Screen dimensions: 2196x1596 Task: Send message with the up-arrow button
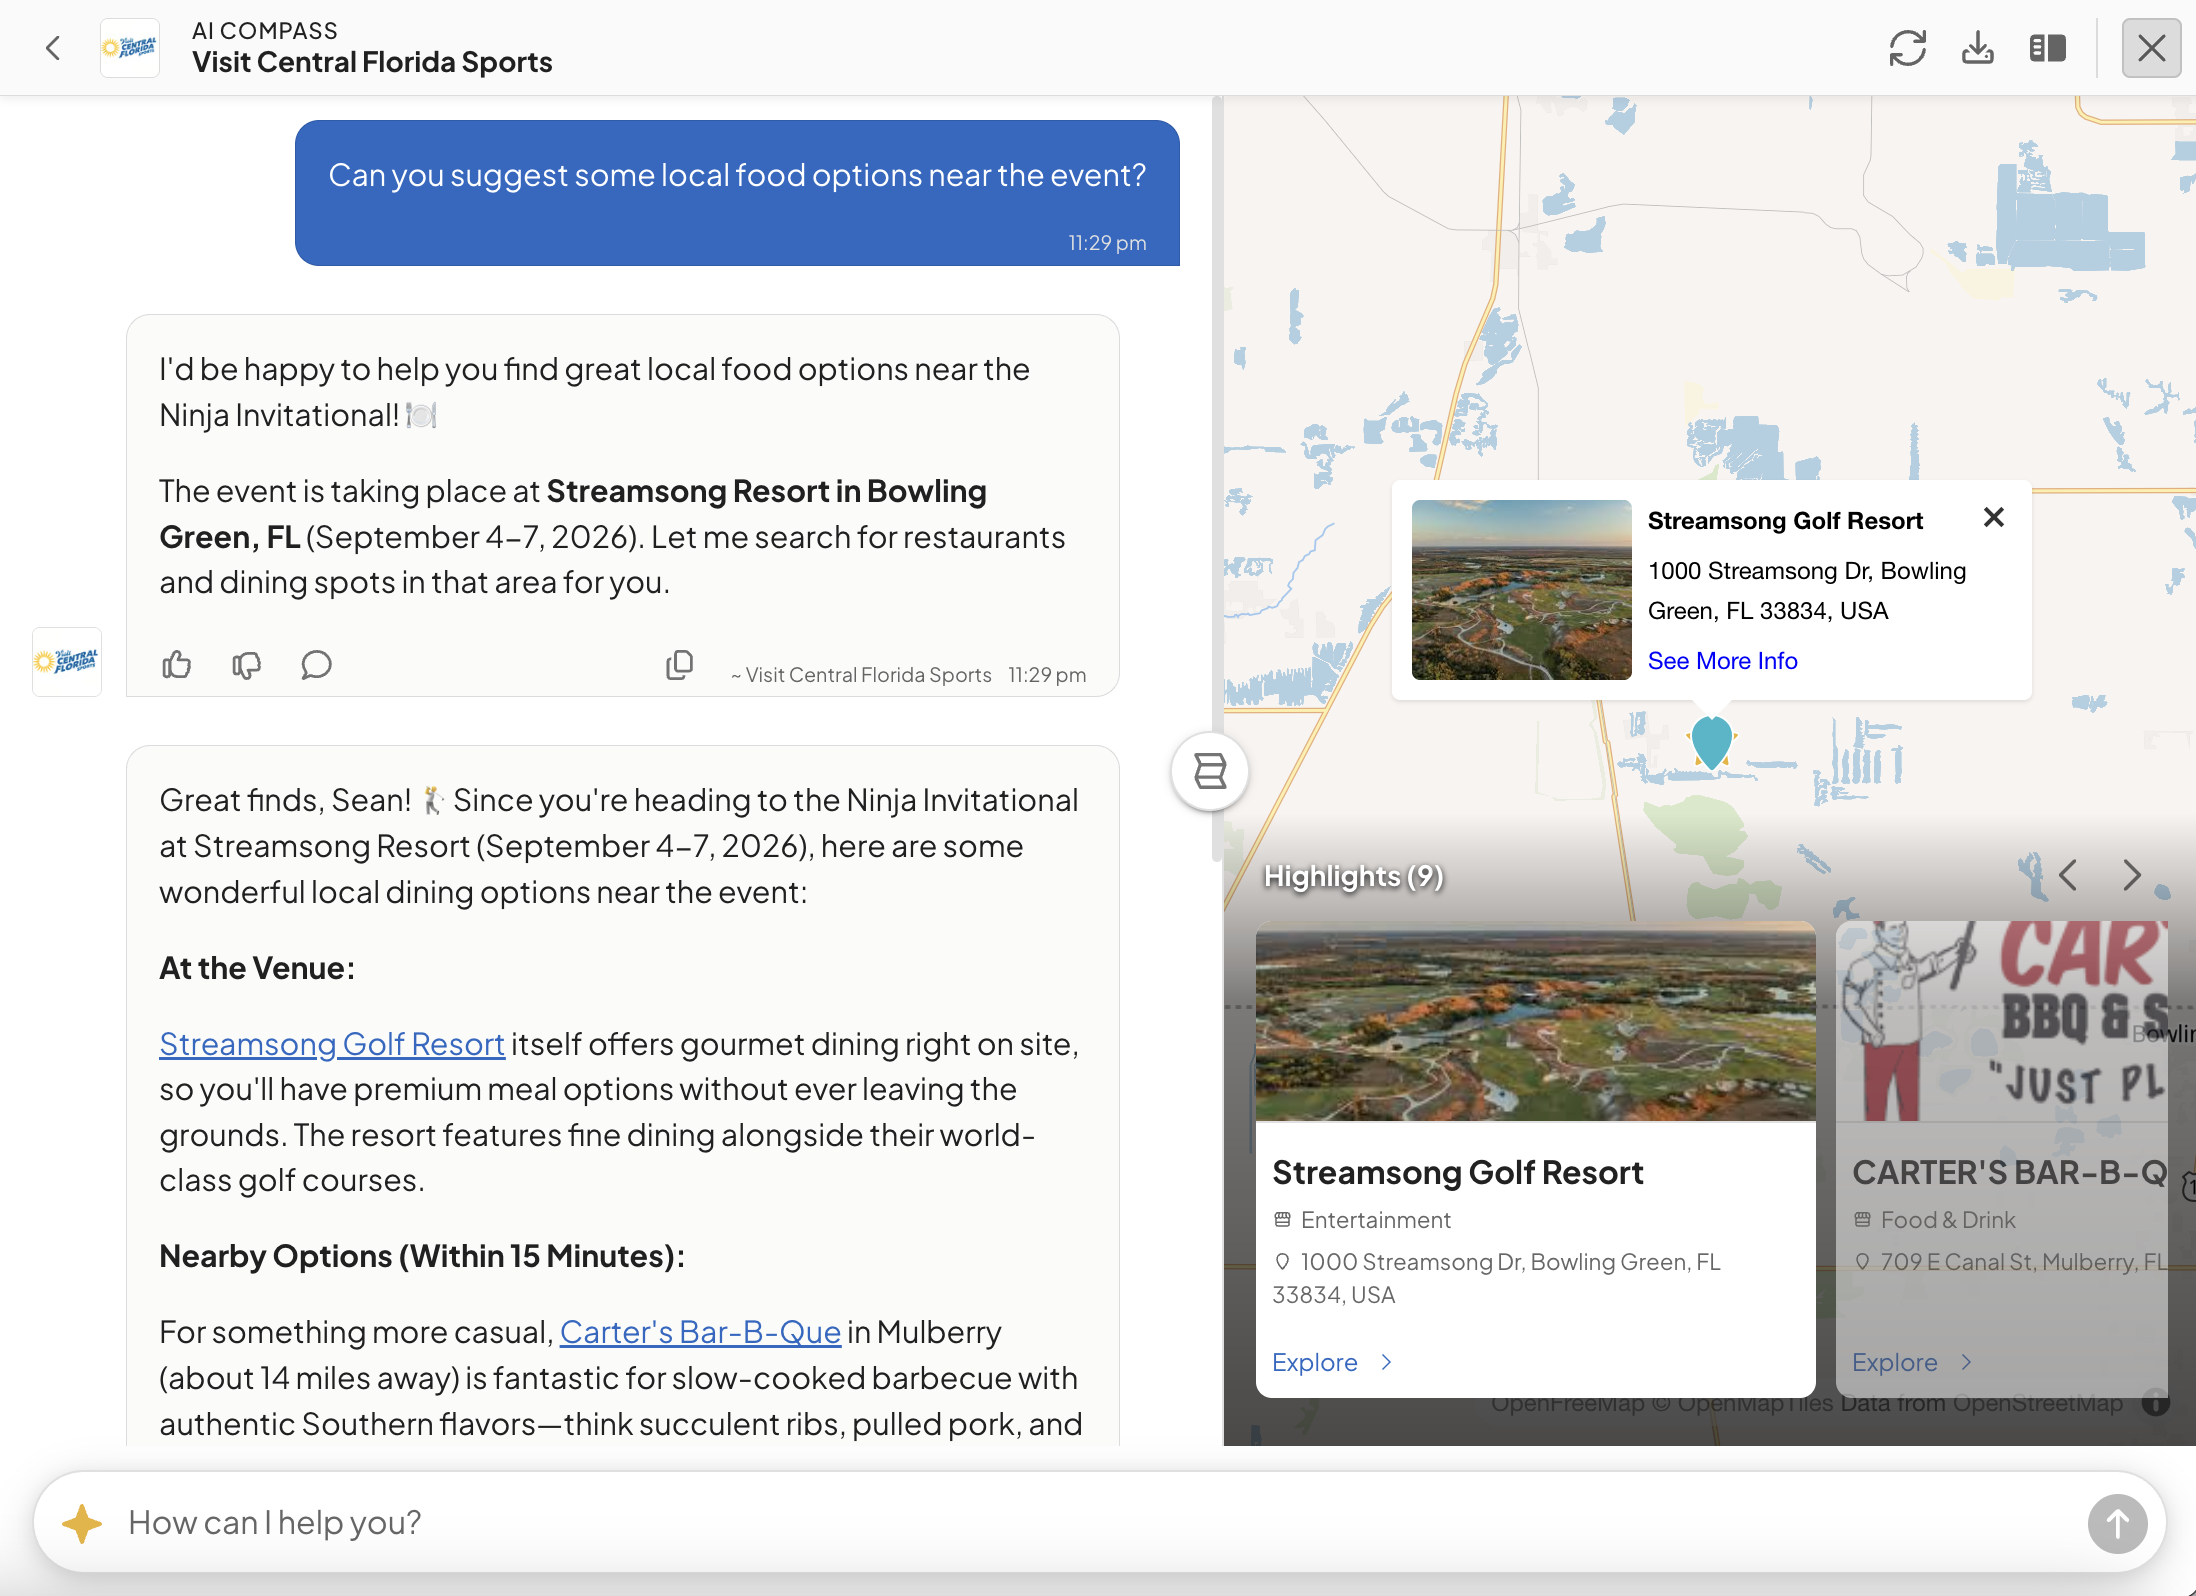tap(2116, 1523)
